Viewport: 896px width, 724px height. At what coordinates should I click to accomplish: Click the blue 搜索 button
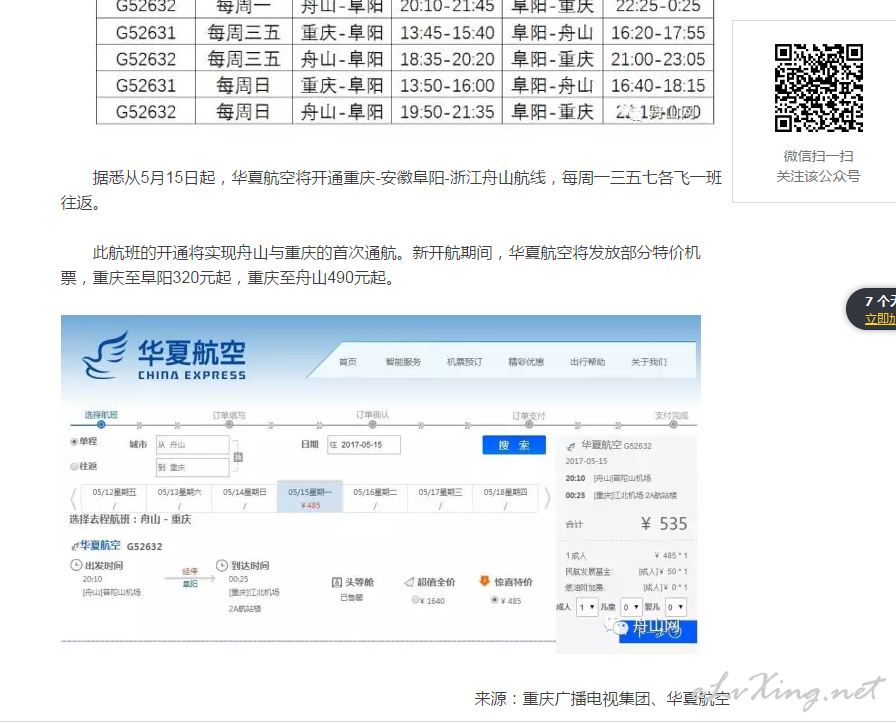pyautogui.click(x=514, y=445)
